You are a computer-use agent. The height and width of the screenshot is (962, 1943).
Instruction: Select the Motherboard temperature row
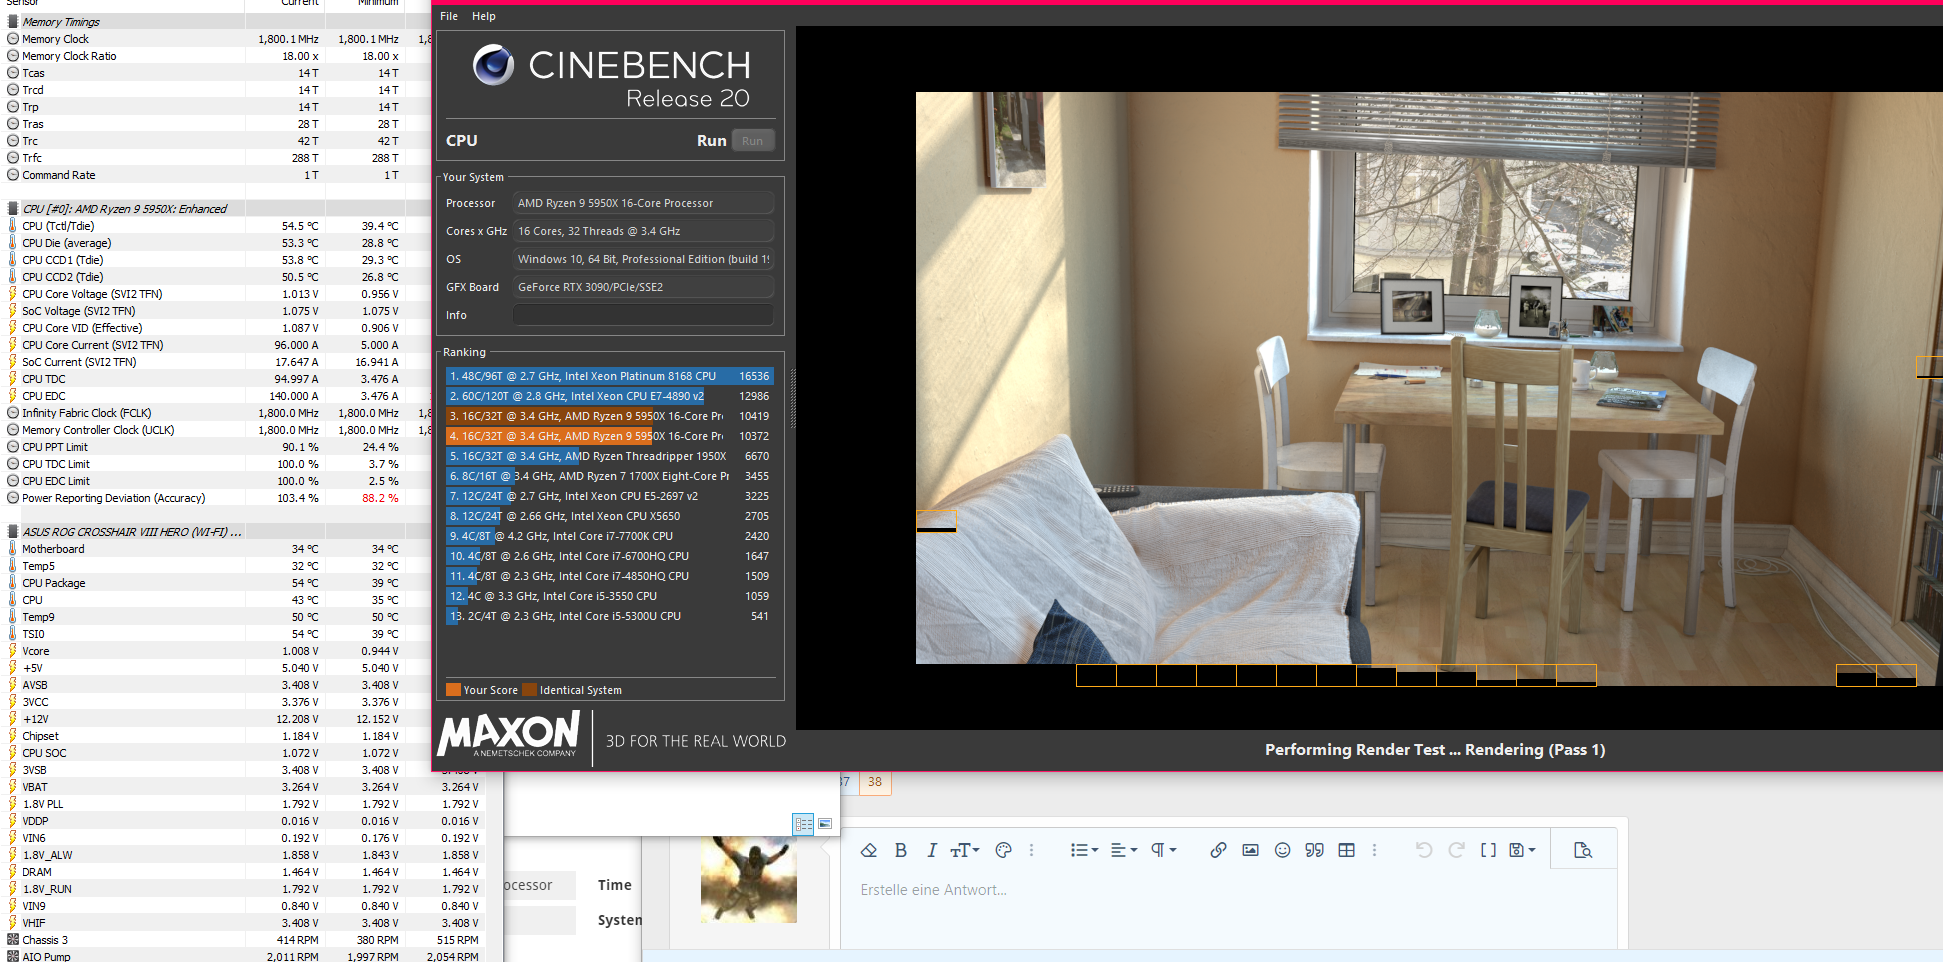pos(215,549)
